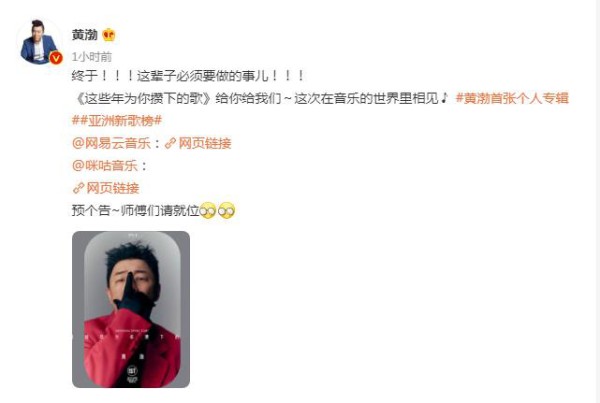Click the round logo on the poster
Screen dimensions: 600x403
click(x=132, y=371)
